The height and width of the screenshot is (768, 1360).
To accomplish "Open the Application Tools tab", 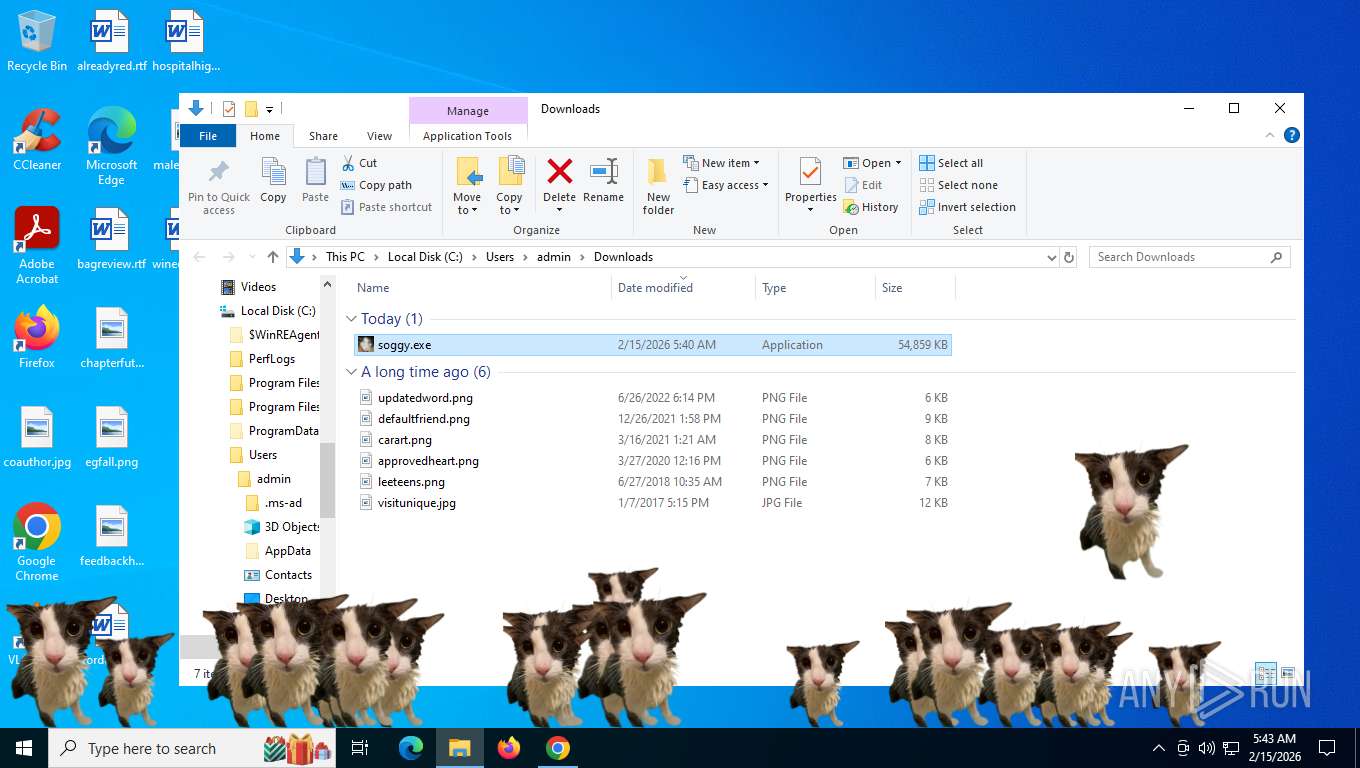I will tap(467, 136).
